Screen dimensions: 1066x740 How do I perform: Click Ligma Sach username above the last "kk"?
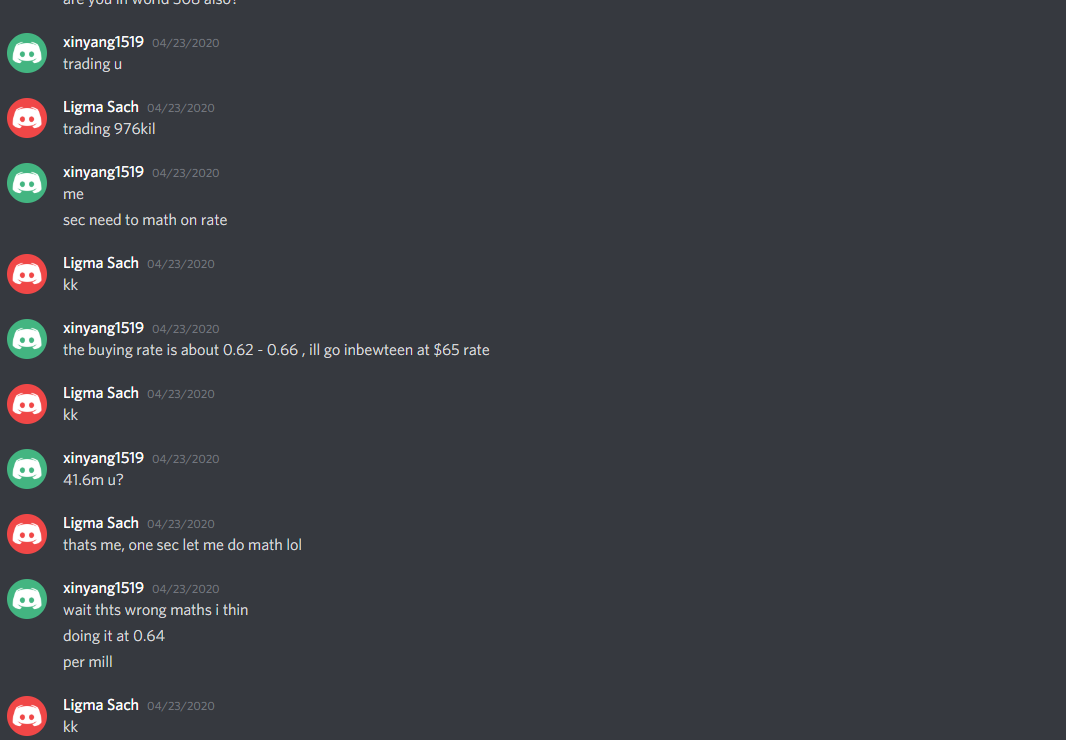pos(101,705)
